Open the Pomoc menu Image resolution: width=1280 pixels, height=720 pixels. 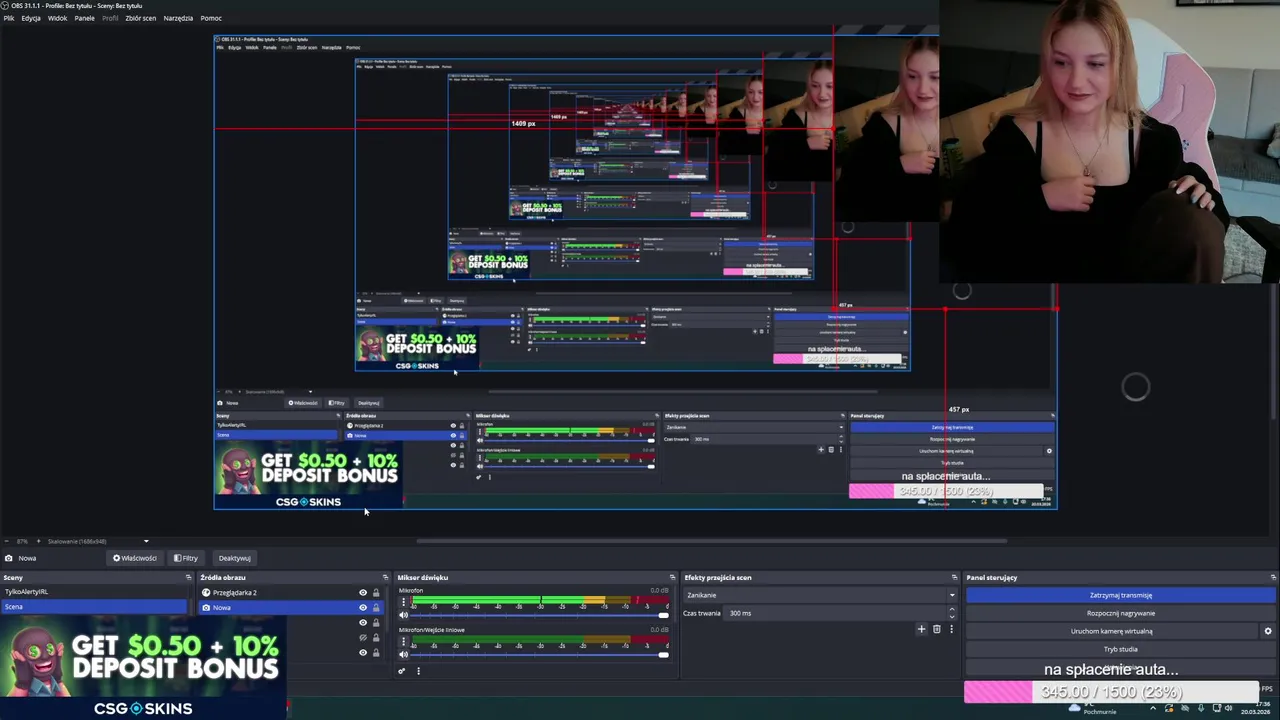(211, 18)
